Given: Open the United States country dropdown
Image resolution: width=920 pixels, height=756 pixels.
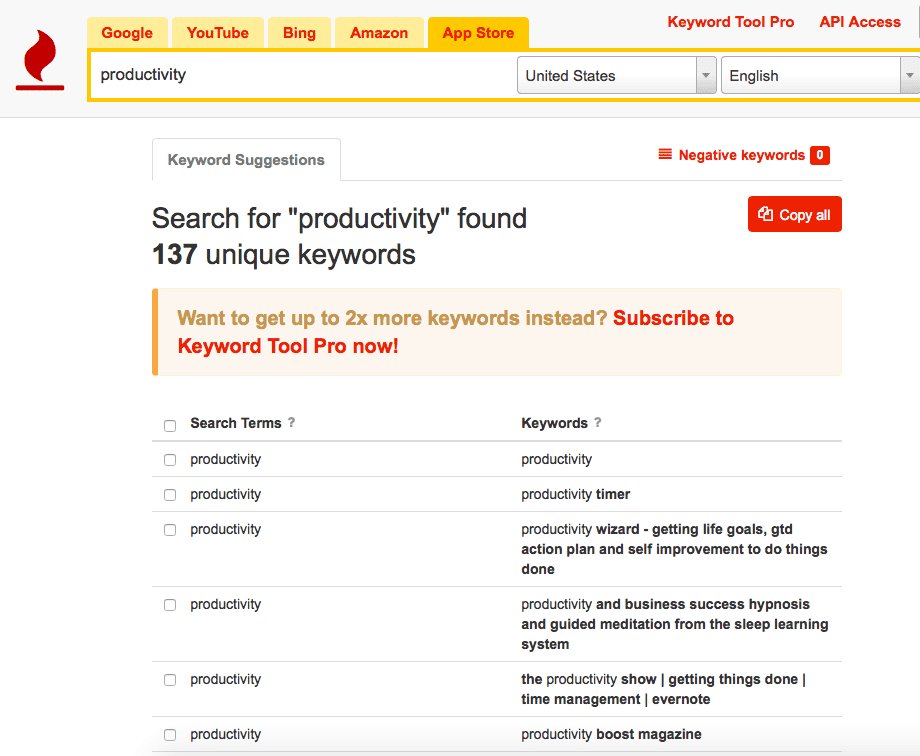Looking at the screenshot, I should click(x=616, y=76).
